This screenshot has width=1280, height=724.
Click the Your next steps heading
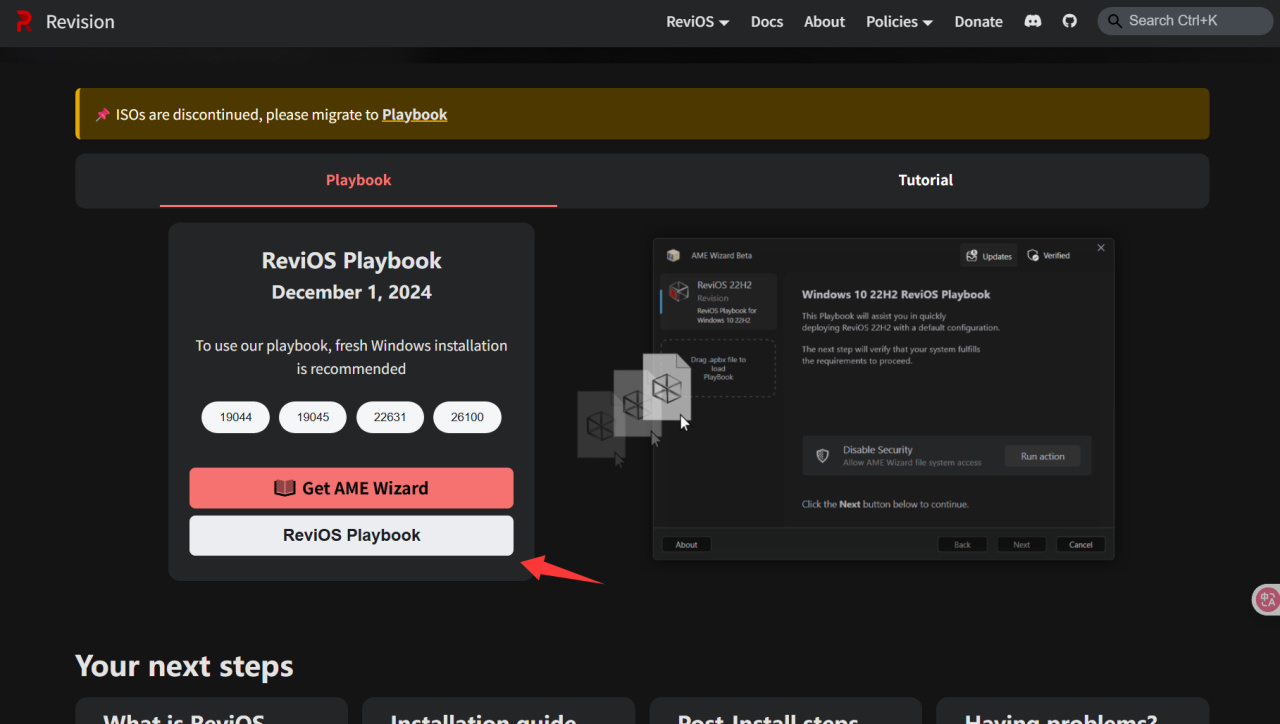(x=184, y=666)
